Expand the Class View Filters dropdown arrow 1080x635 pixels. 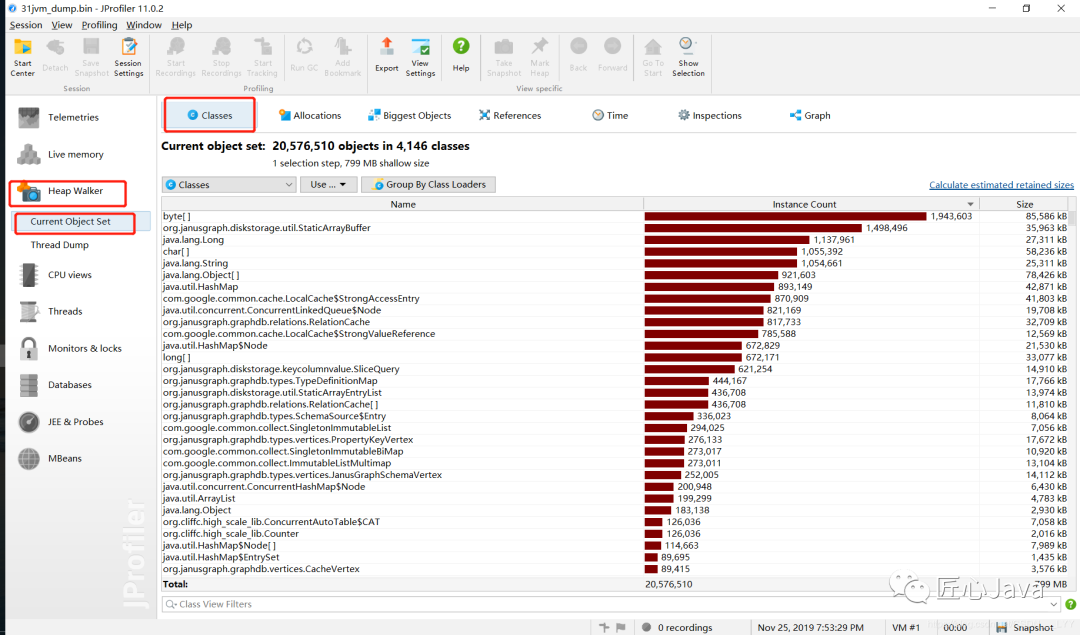(x=1054, y=604)
